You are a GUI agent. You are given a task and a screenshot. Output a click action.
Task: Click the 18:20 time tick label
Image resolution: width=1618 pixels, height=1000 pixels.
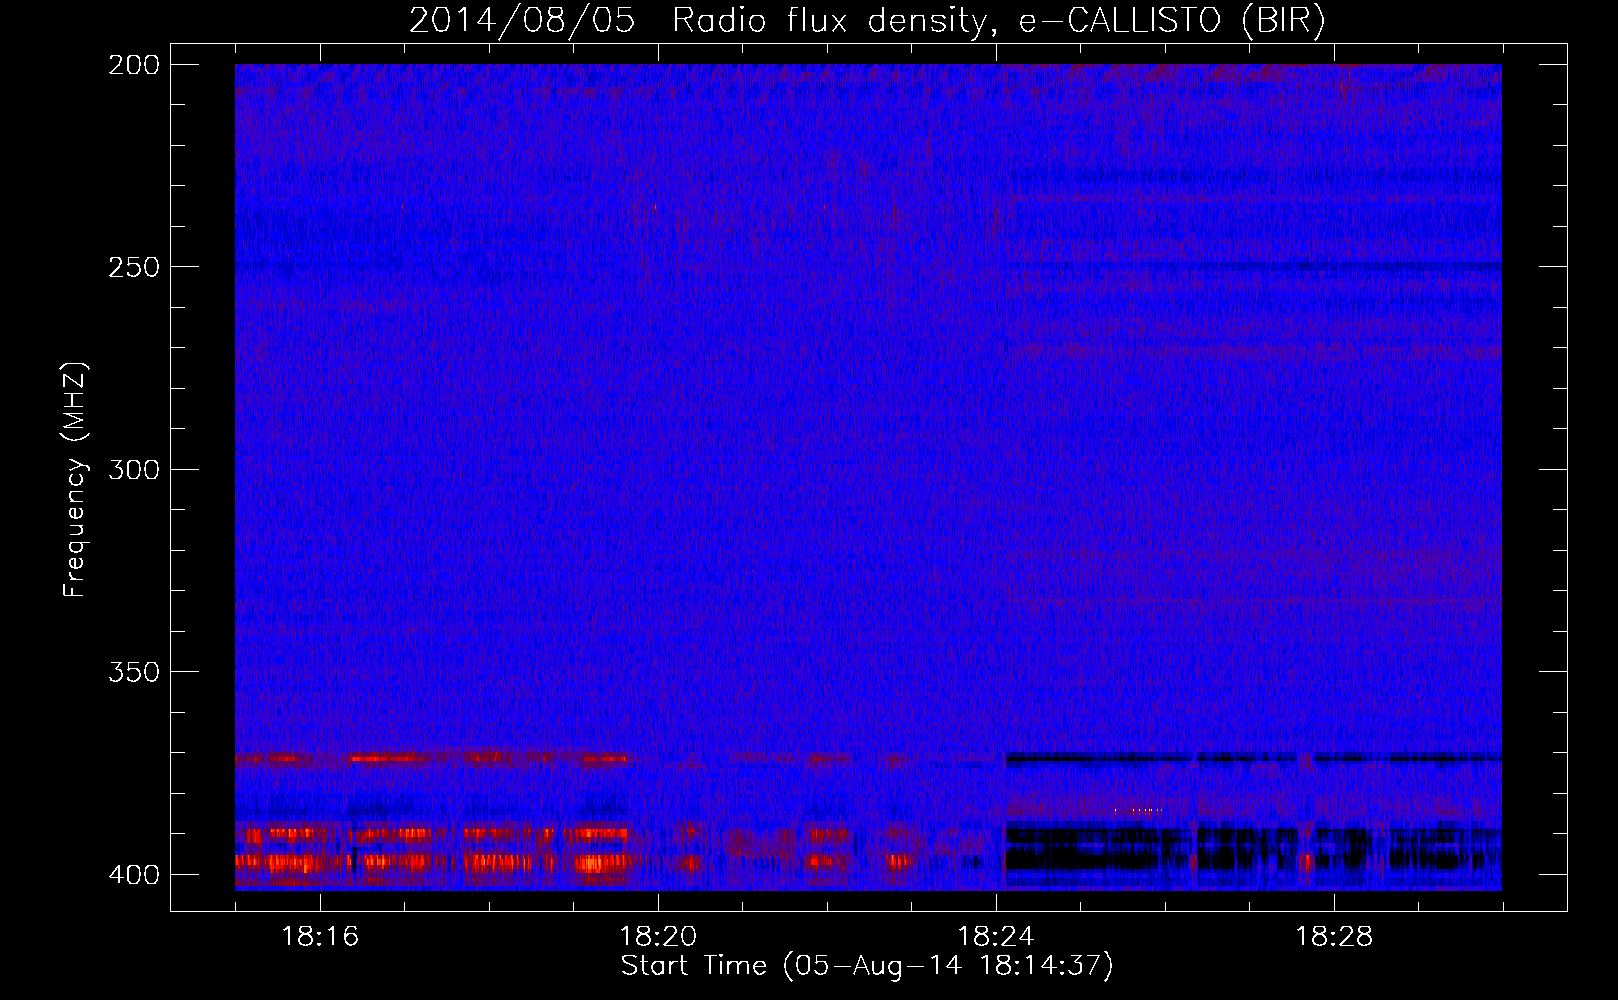(x=658, y=937)
